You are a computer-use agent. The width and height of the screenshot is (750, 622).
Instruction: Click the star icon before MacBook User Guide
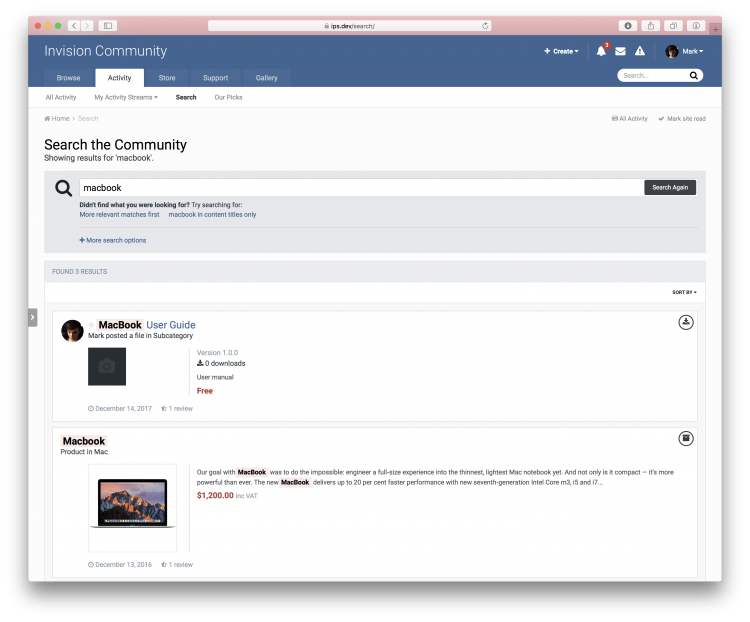[x=91, y=325]
